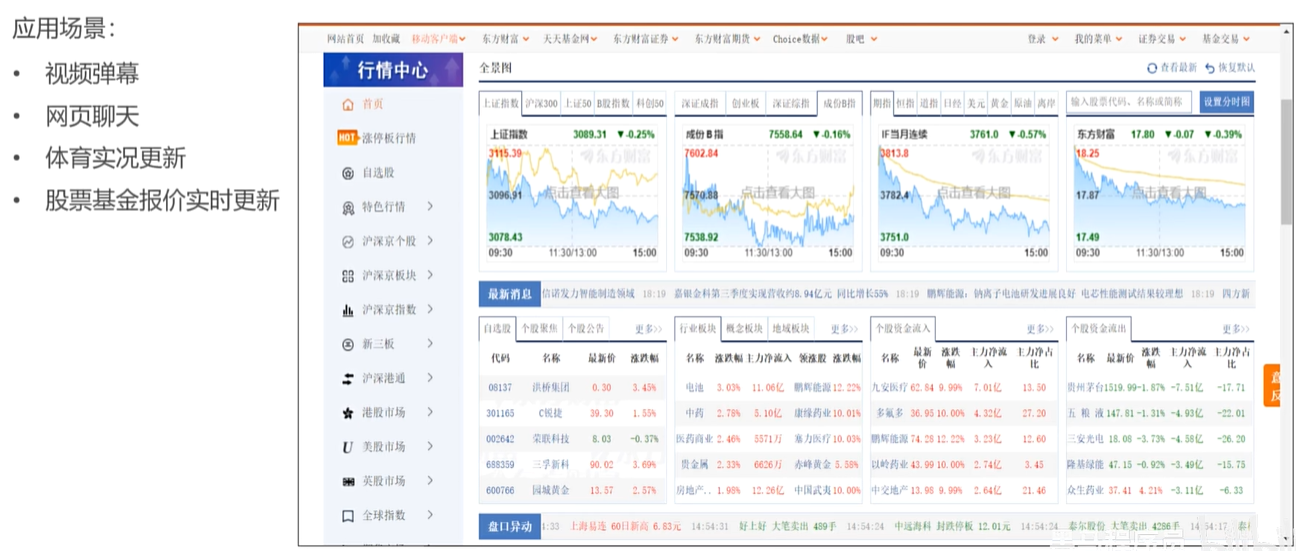Viewport: 1296px width, 551px height.
Task: Switch to the 创业板 chart tab
Action: pos(745,103)
